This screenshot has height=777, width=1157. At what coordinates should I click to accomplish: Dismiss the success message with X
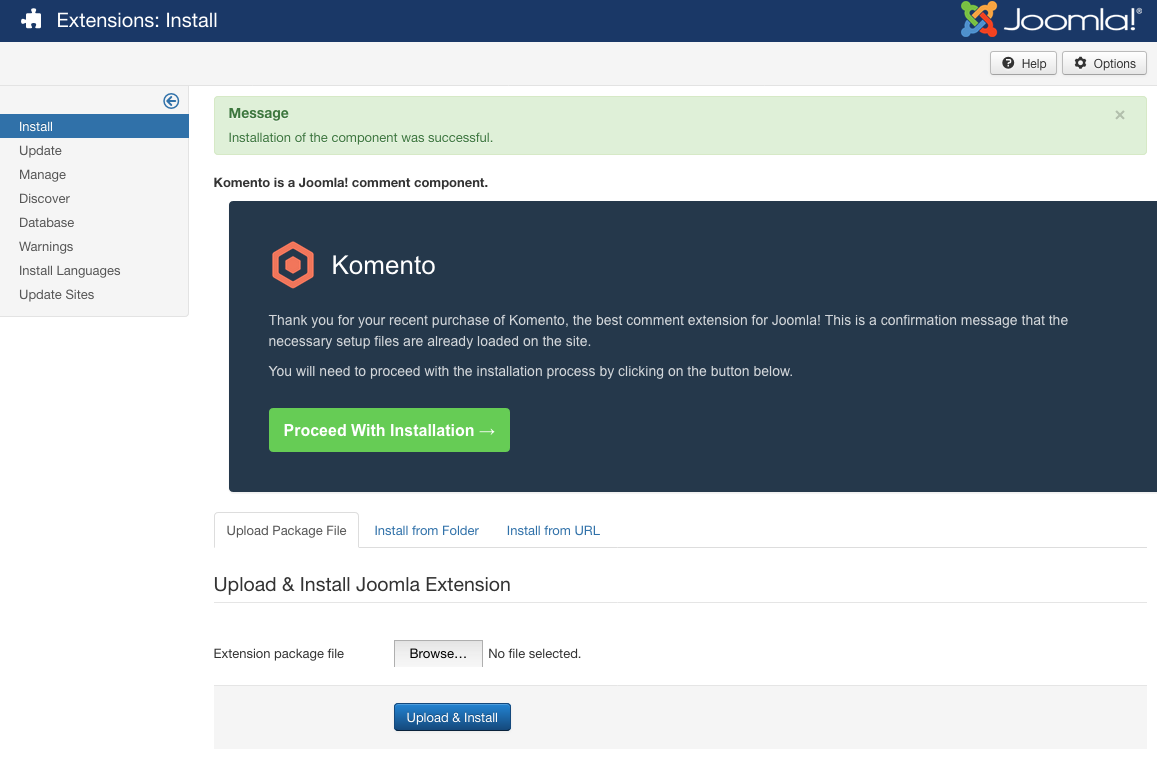point(1119,114)
